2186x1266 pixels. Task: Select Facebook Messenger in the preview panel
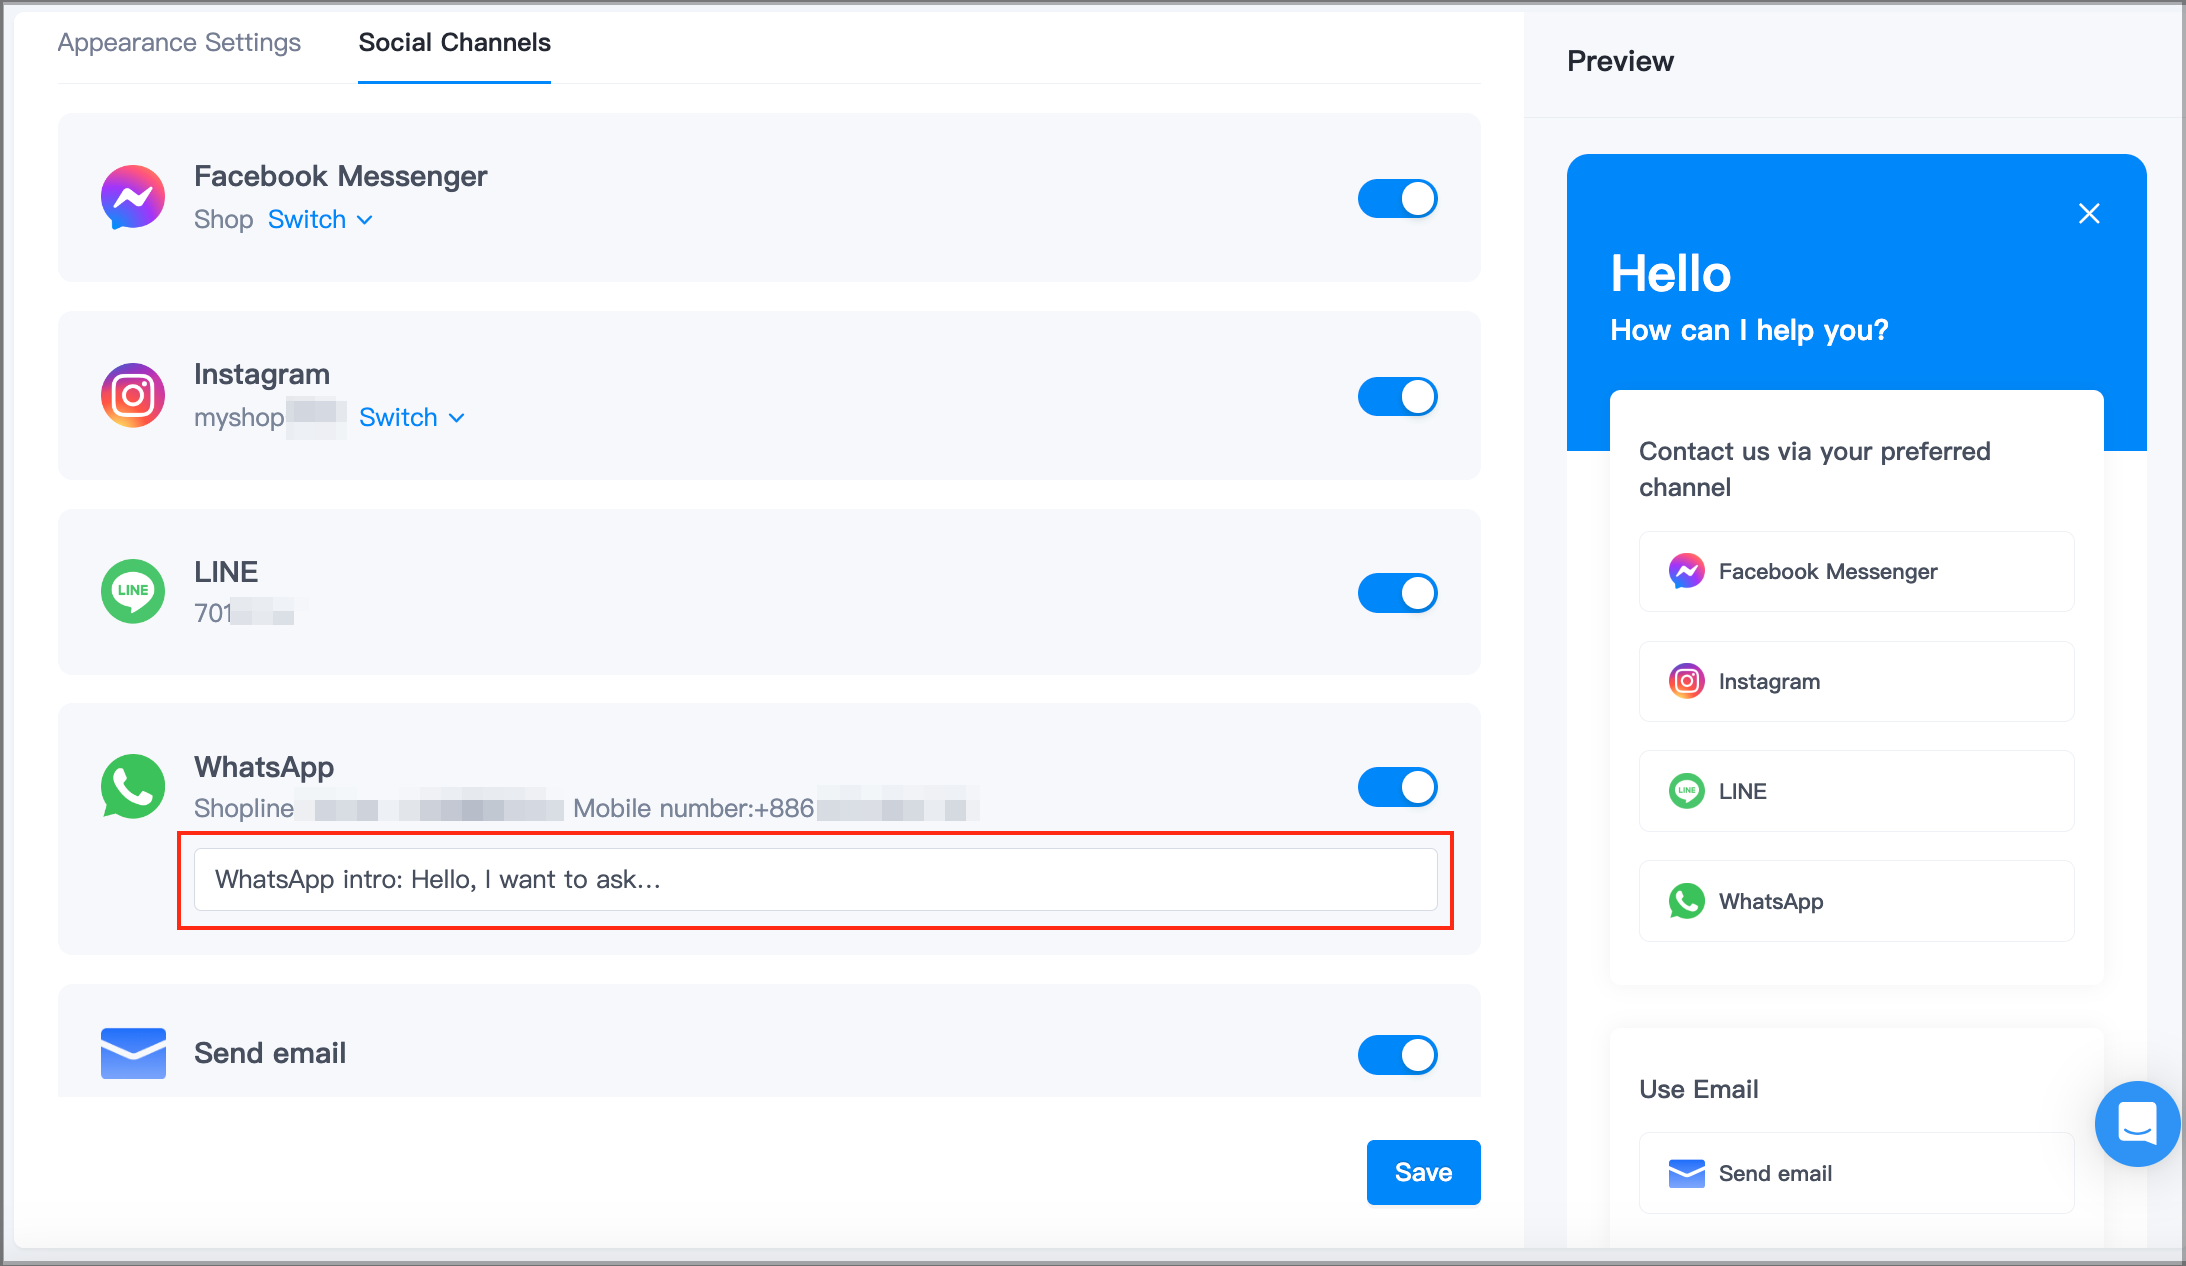pyautogui.click(x=1855, y=571)
